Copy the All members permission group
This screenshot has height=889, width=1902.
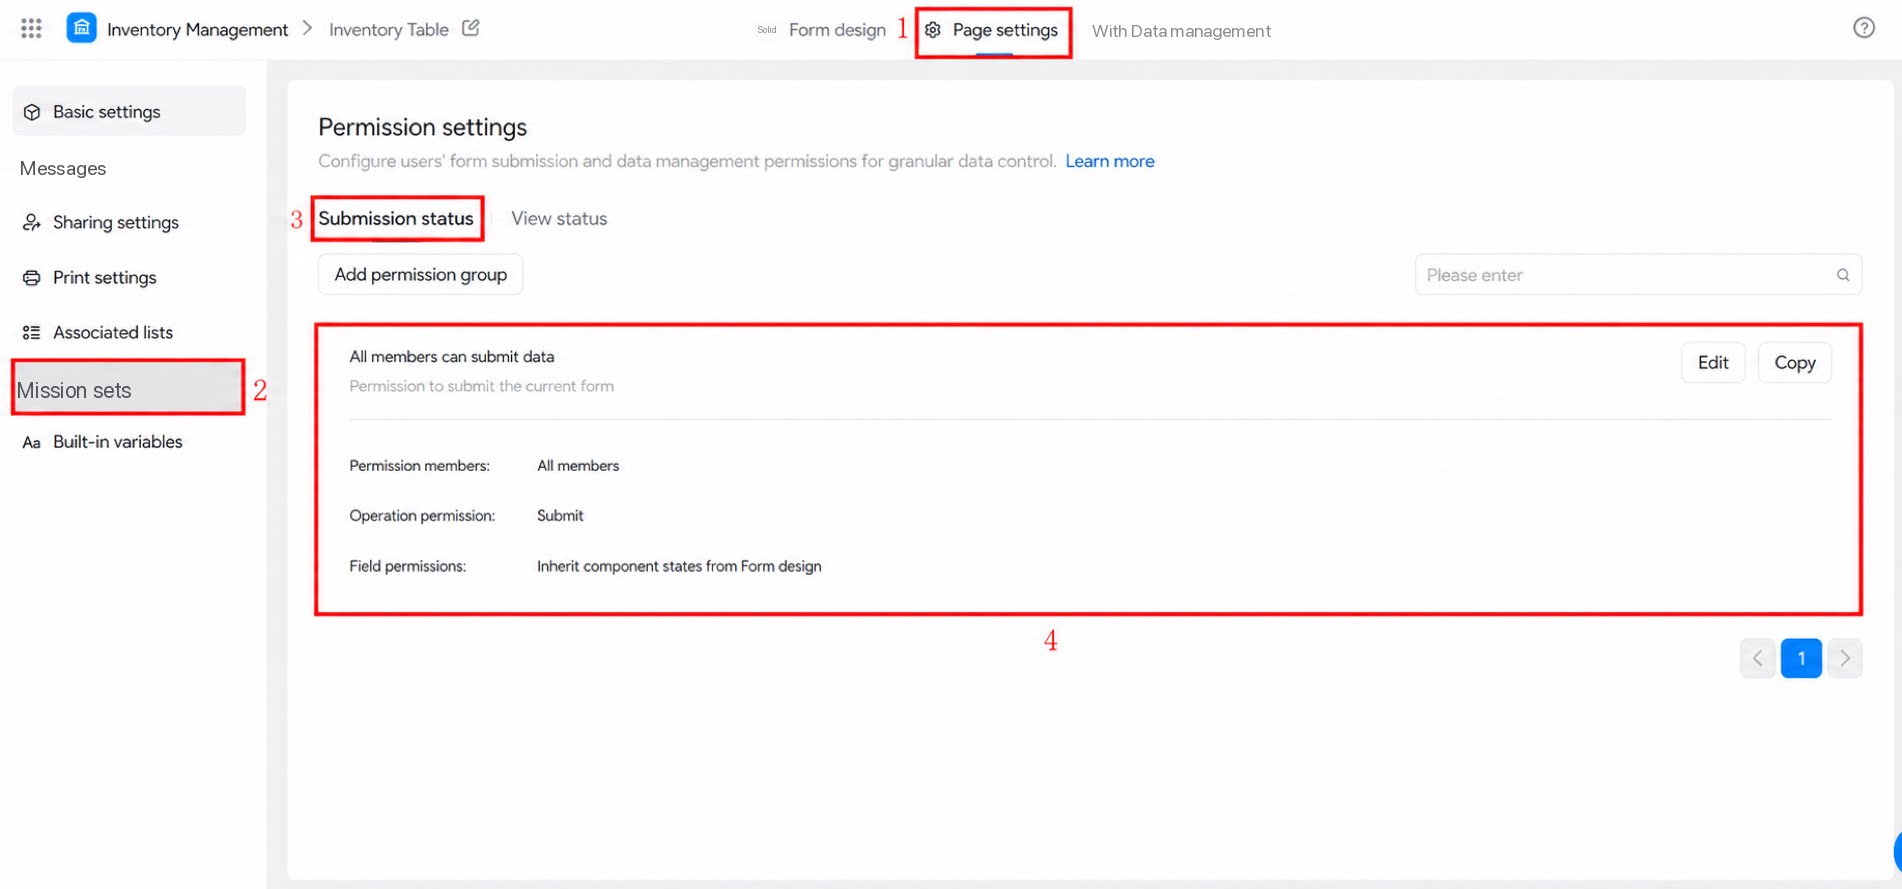point(1794,363)
